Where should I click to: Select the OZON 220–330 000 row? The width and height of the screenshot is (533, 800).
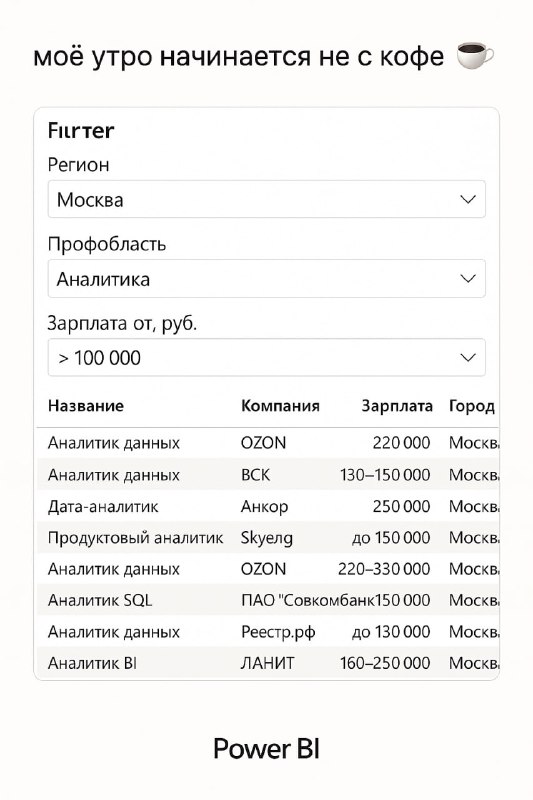[x=268, y=568]
